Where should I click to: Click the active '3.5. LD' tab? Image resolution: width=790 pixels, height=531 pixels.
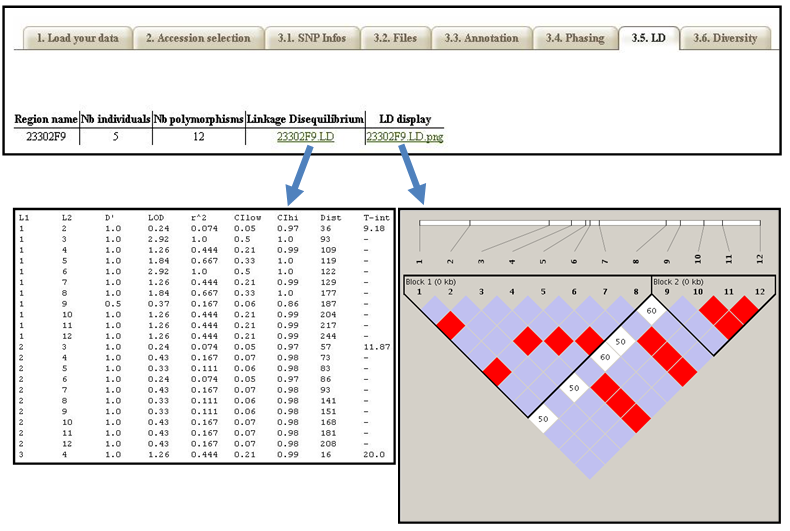(648, 38)
